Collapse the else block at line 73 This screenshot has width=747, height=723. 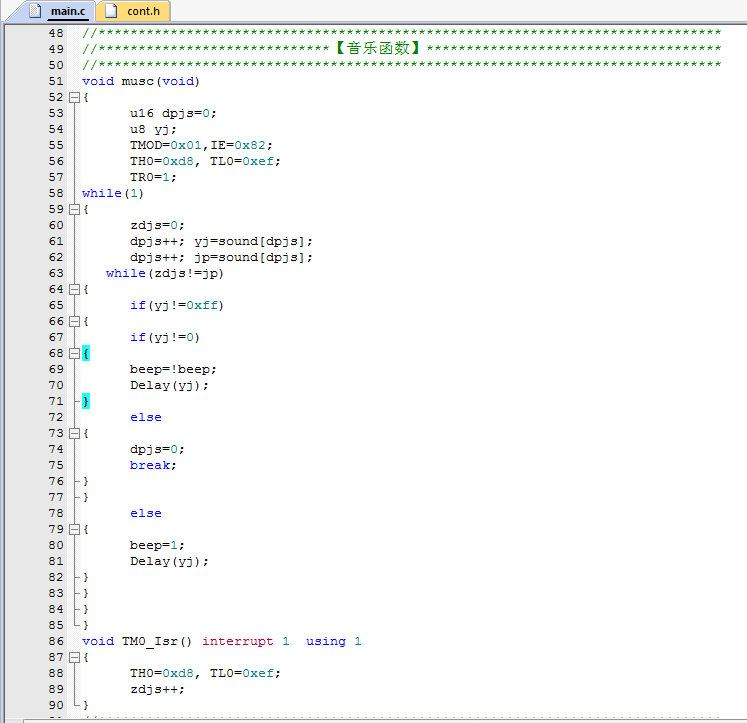point(74,433)
